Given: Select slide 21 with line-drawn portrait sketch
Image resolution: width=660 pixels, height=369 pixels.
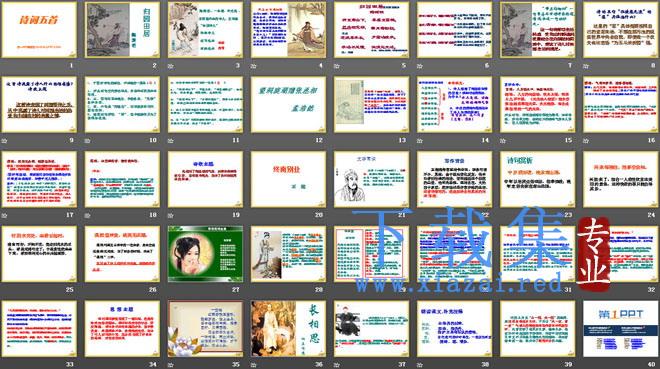Looking at the screenshot, I should [371, 179].
